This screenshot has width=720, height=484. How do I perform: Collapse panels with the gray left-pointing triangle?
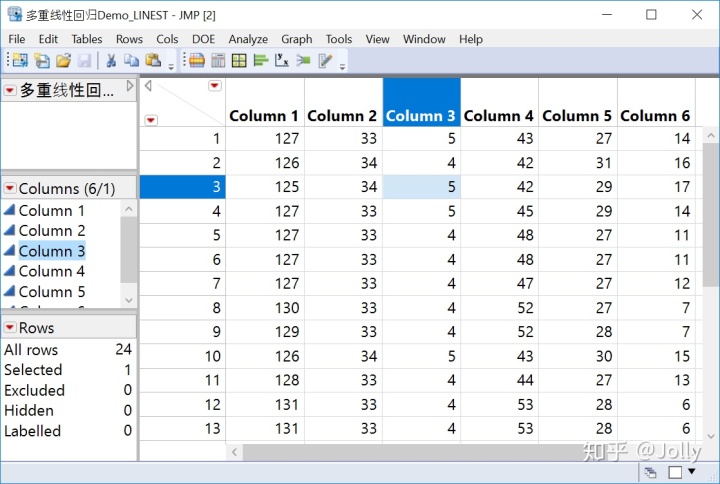tap(148, 85)
